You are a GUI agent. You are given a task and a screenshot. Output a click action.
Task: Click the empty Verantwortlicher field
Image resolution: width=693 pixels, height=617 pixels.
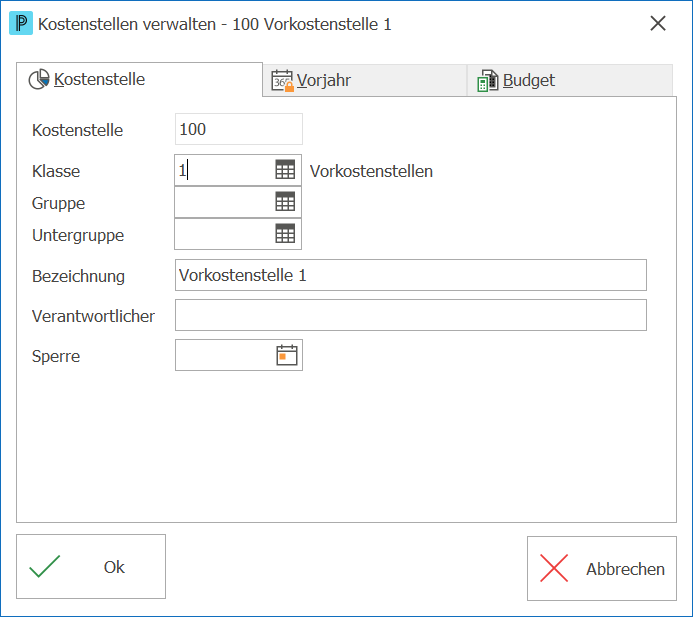(x=411, y=315)
